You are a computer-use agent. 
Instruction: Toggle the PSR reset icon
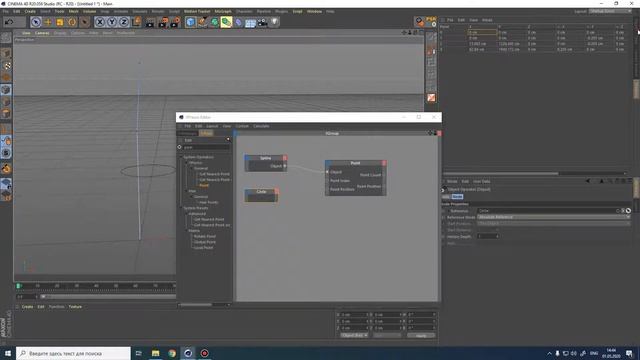[x=431, y=21]
